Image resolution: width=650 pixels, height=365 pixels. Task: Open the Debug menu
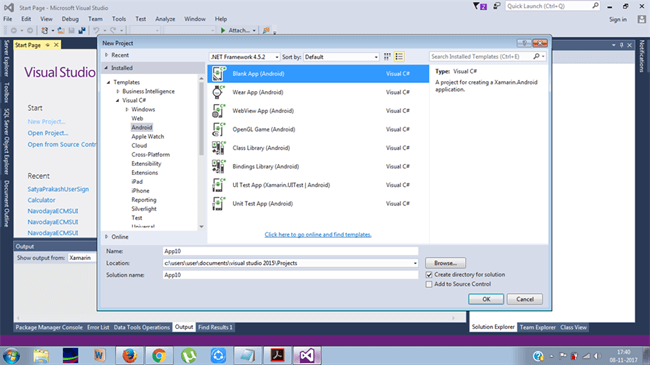click(x=70, y=19)
